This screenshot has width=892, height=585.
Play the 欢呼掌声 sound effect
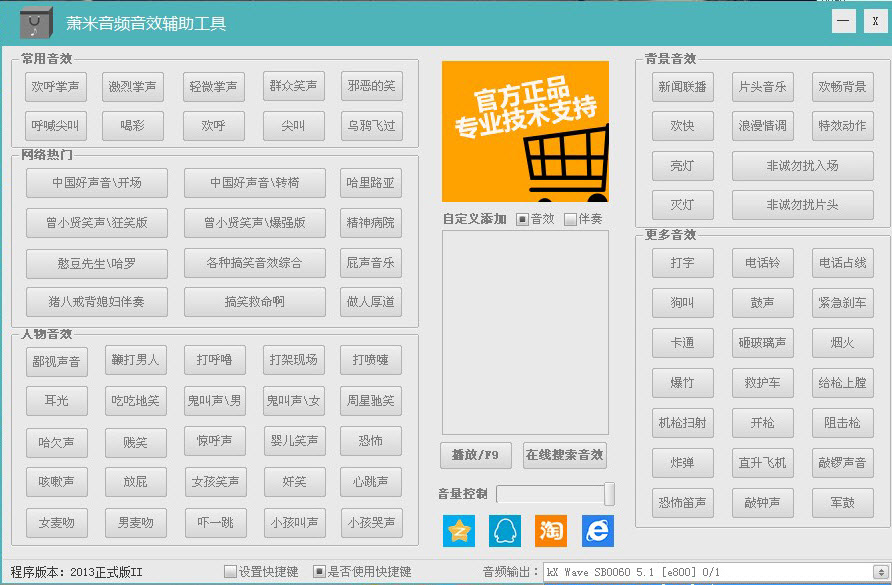tap(56, 87)
